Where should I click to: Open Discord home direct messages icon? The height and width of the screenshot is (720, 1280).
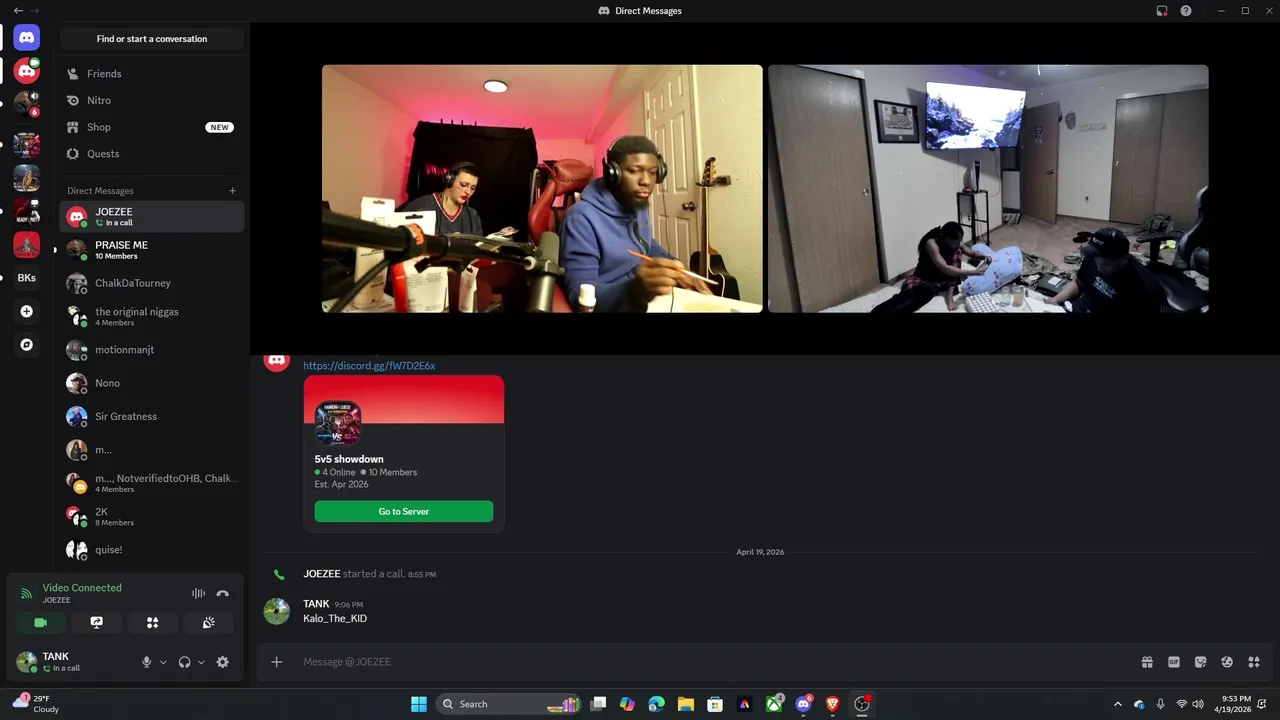[27, 38]
